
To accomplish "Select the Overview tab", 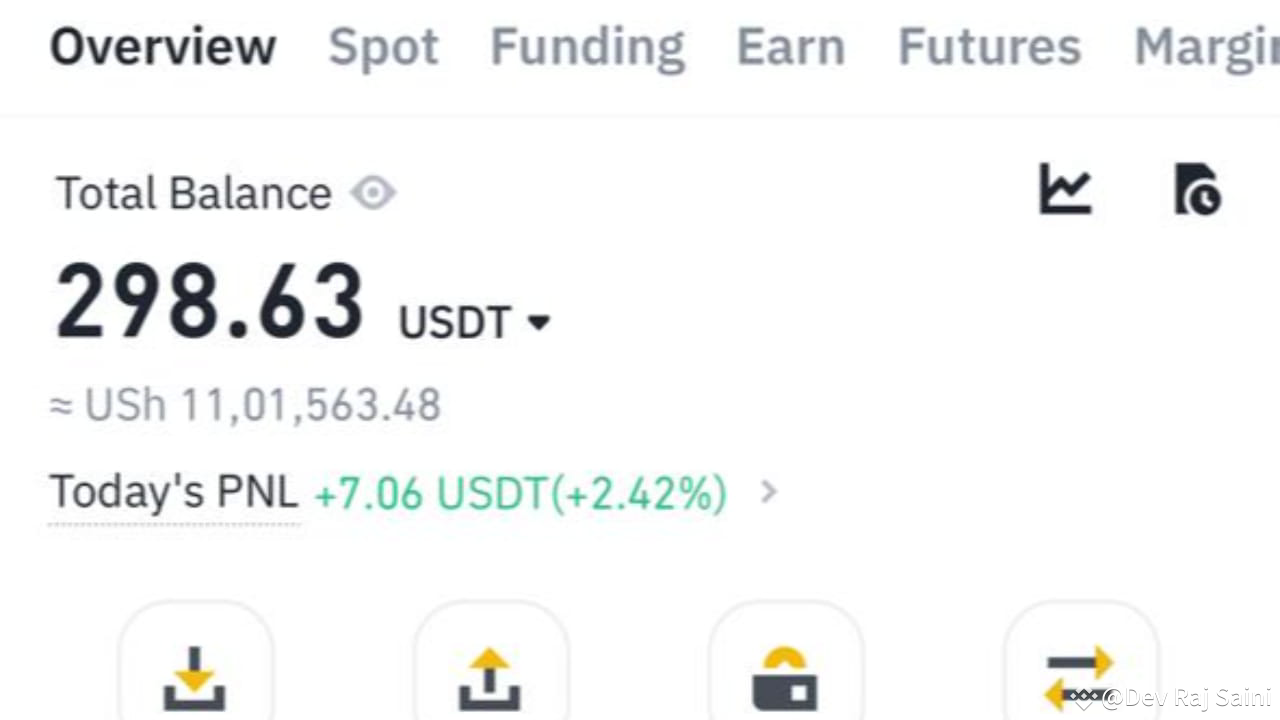I will (x=163, y=47).
